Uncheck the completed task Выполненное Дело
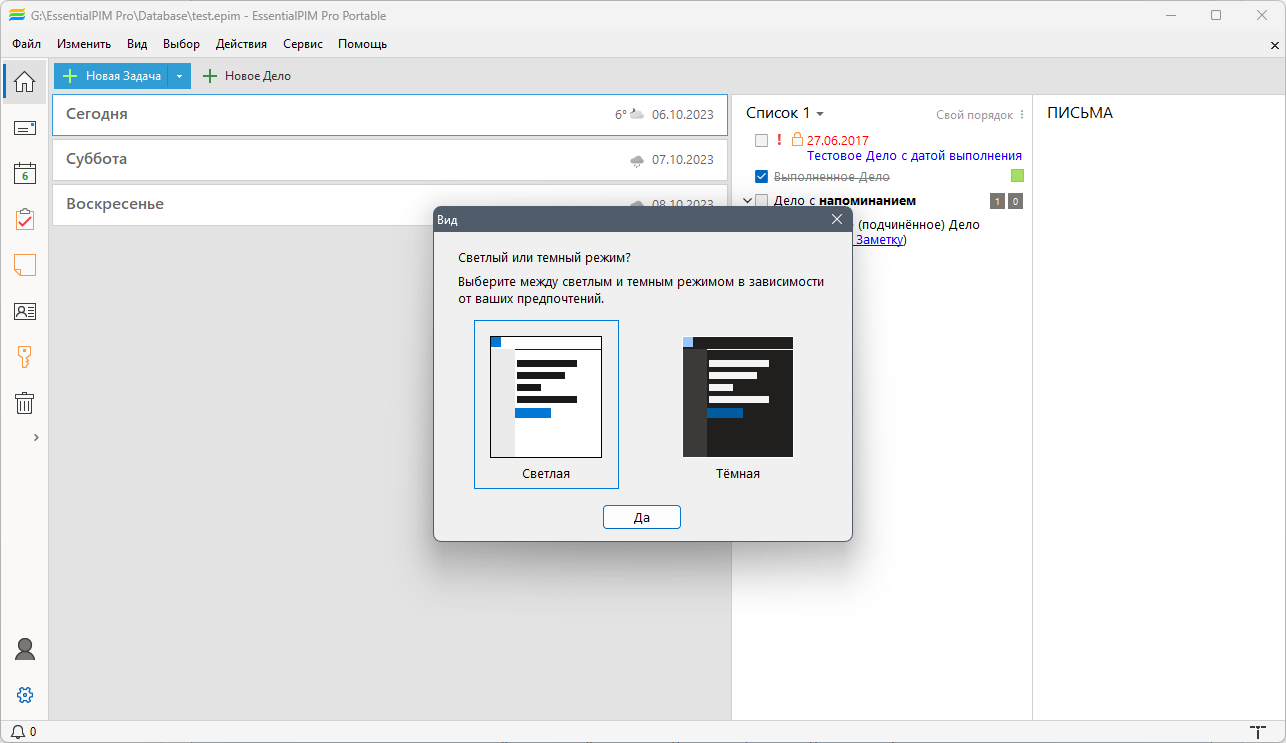 tap(761, 177)
